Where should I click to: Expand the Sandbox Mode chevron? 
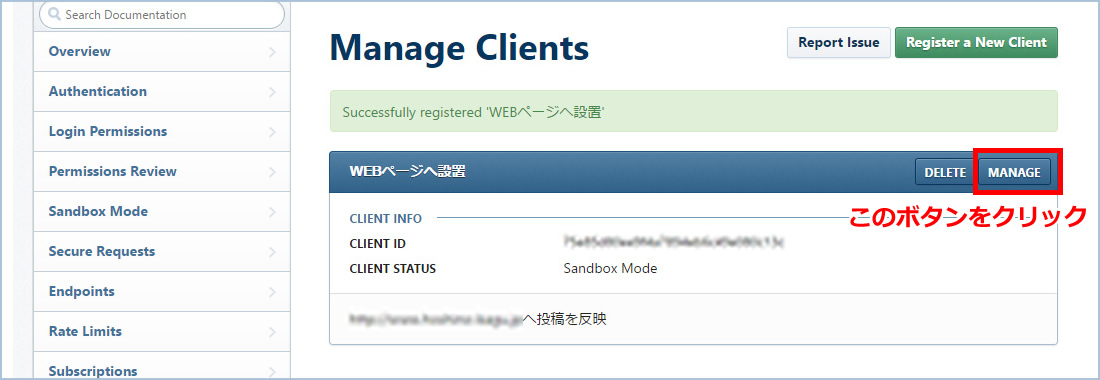[272, 212]
